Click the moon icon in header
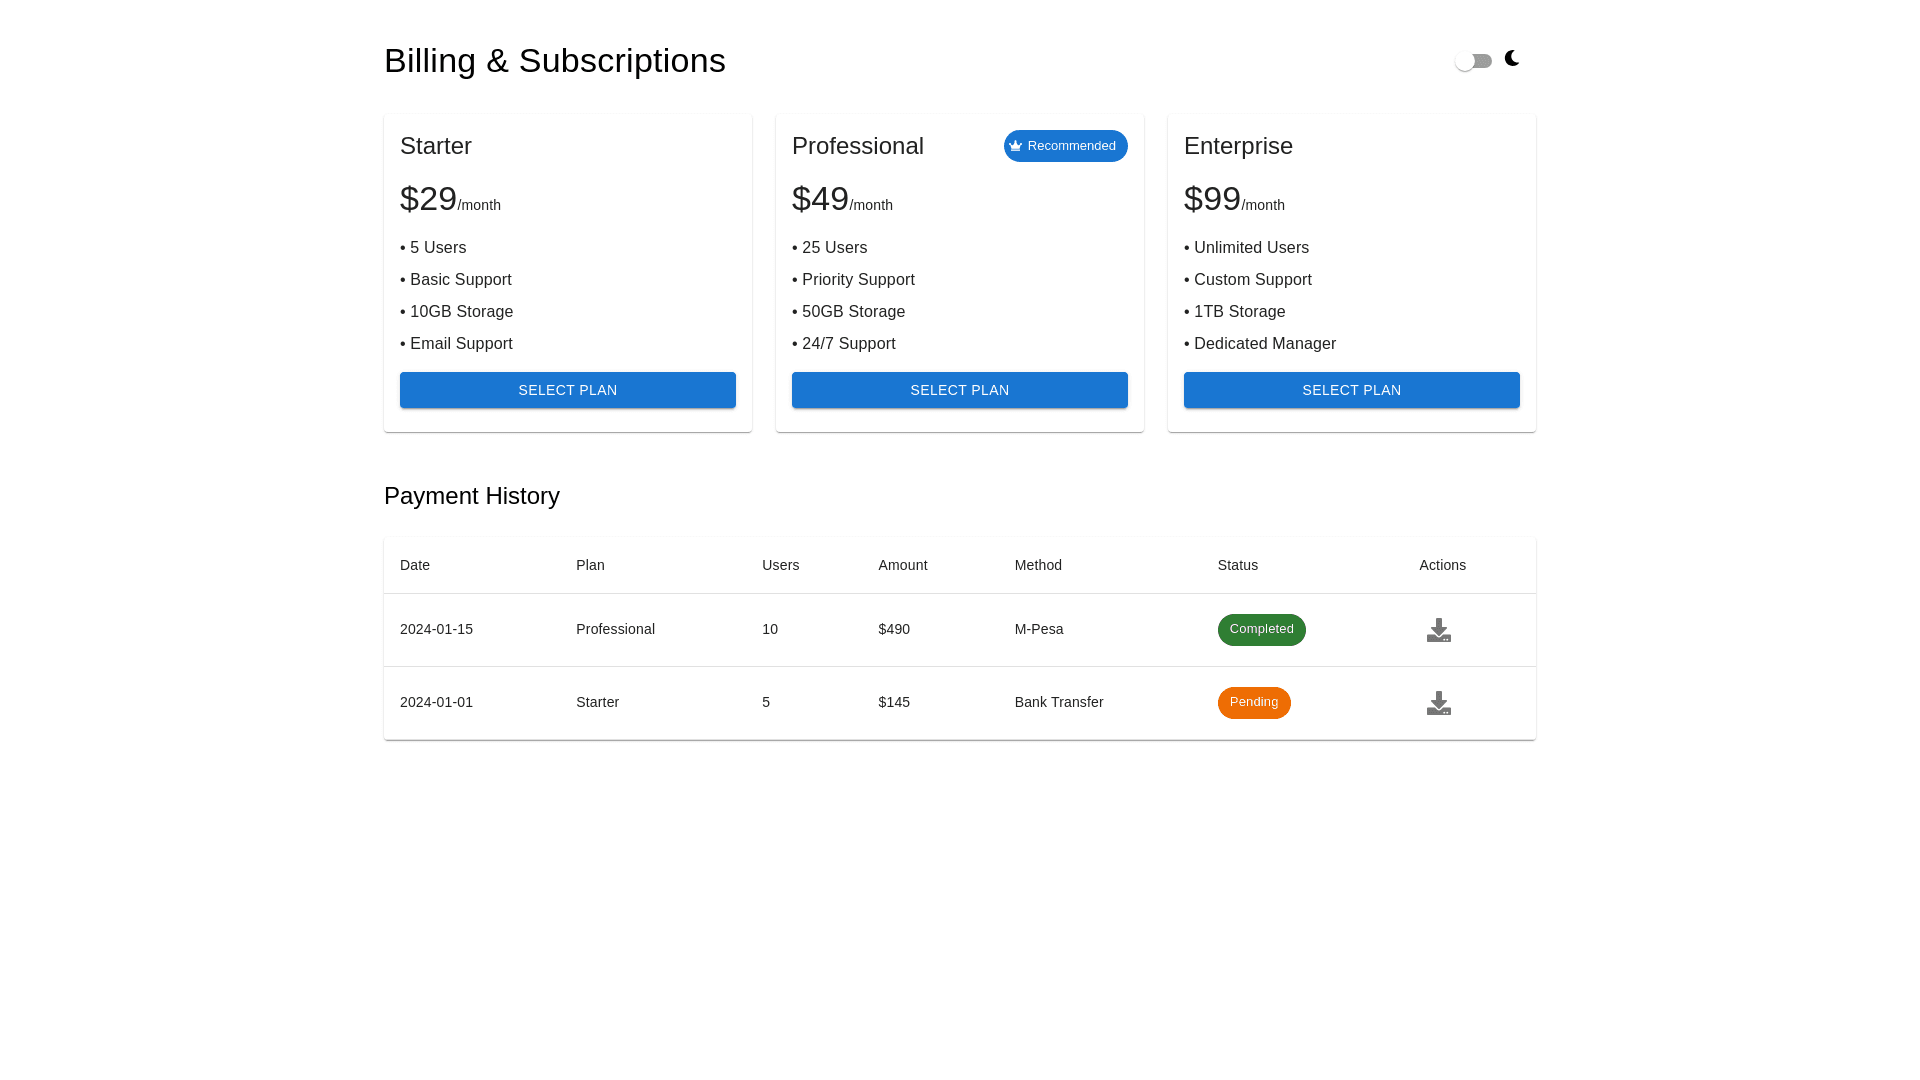This screenshot has width=1920, height=1080. (x=1512, y=59)
